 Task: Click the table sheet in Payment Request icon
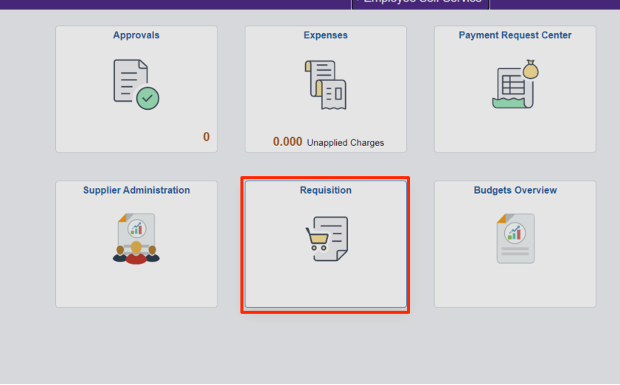tap(513, 85)
